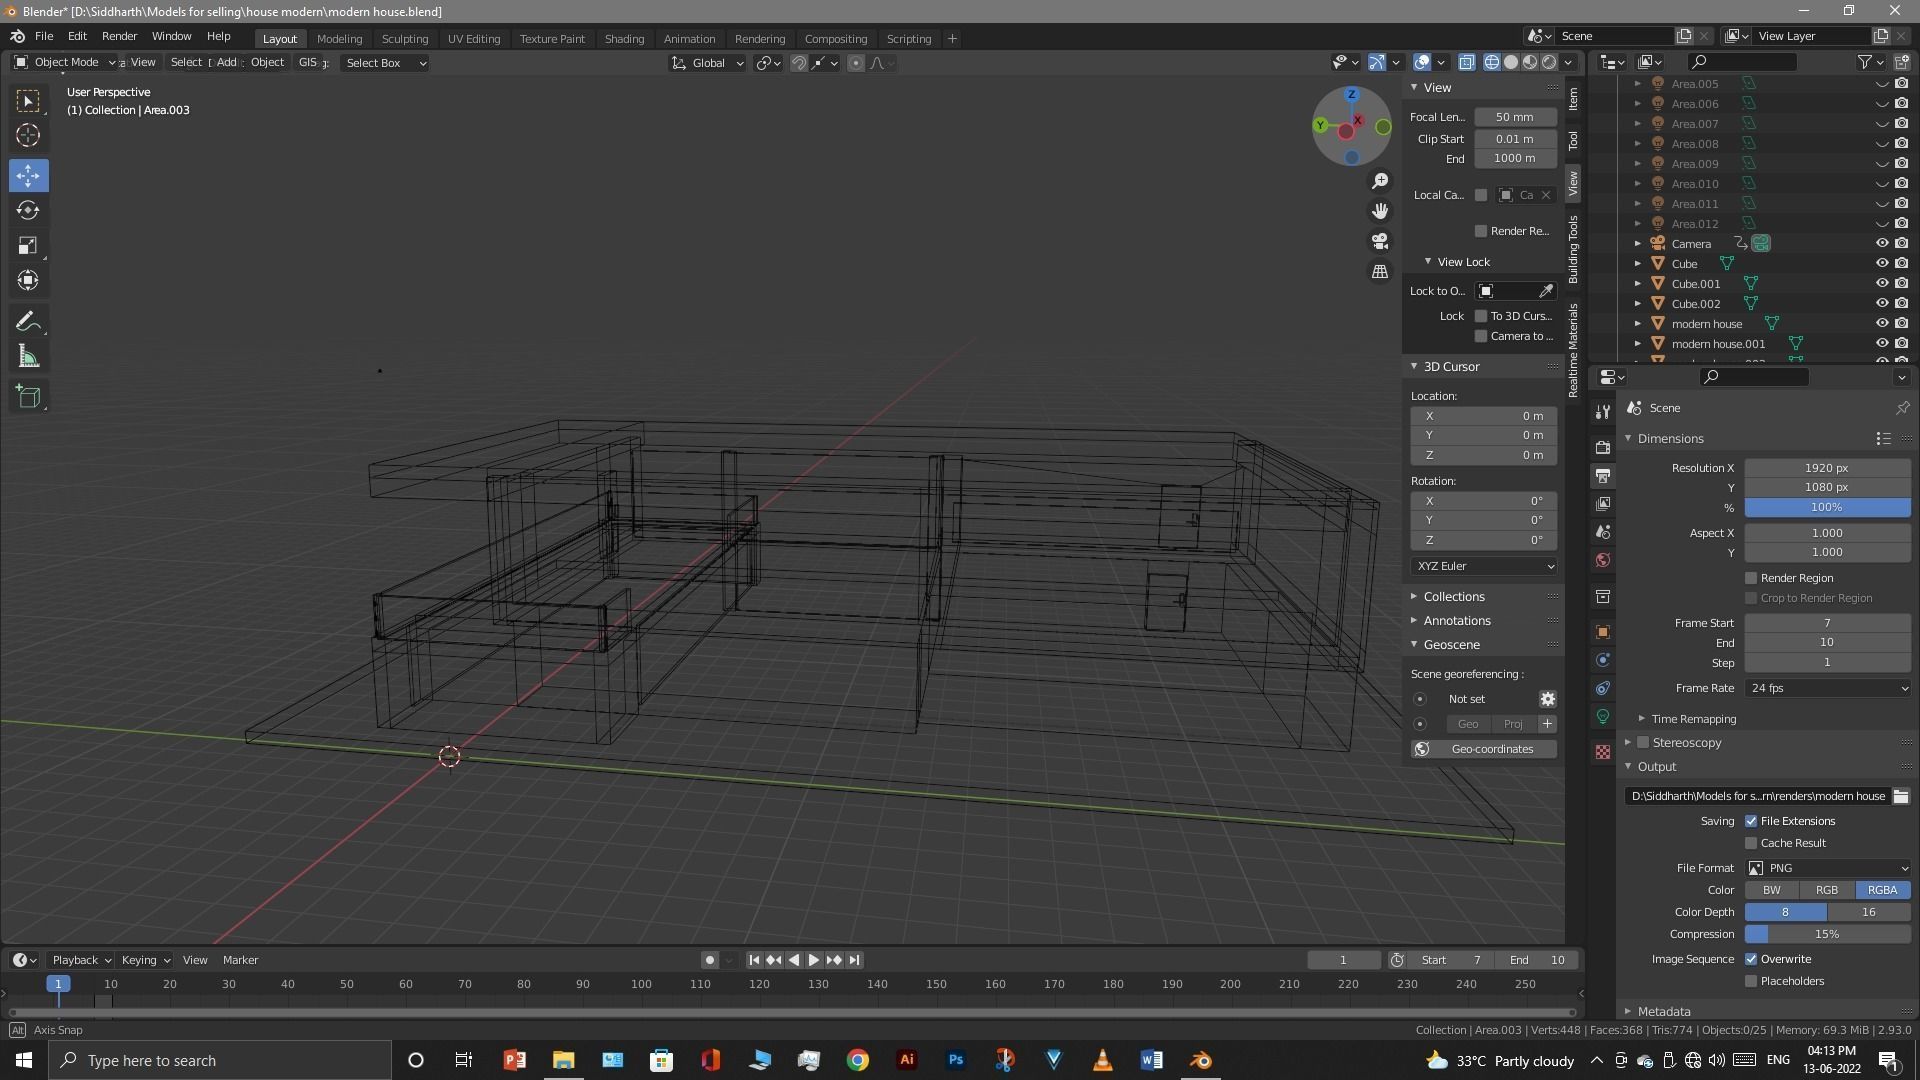This screenshot has height=1080, width=1920.
Task: Select the Annotate tool
Action: click(28, 322)
